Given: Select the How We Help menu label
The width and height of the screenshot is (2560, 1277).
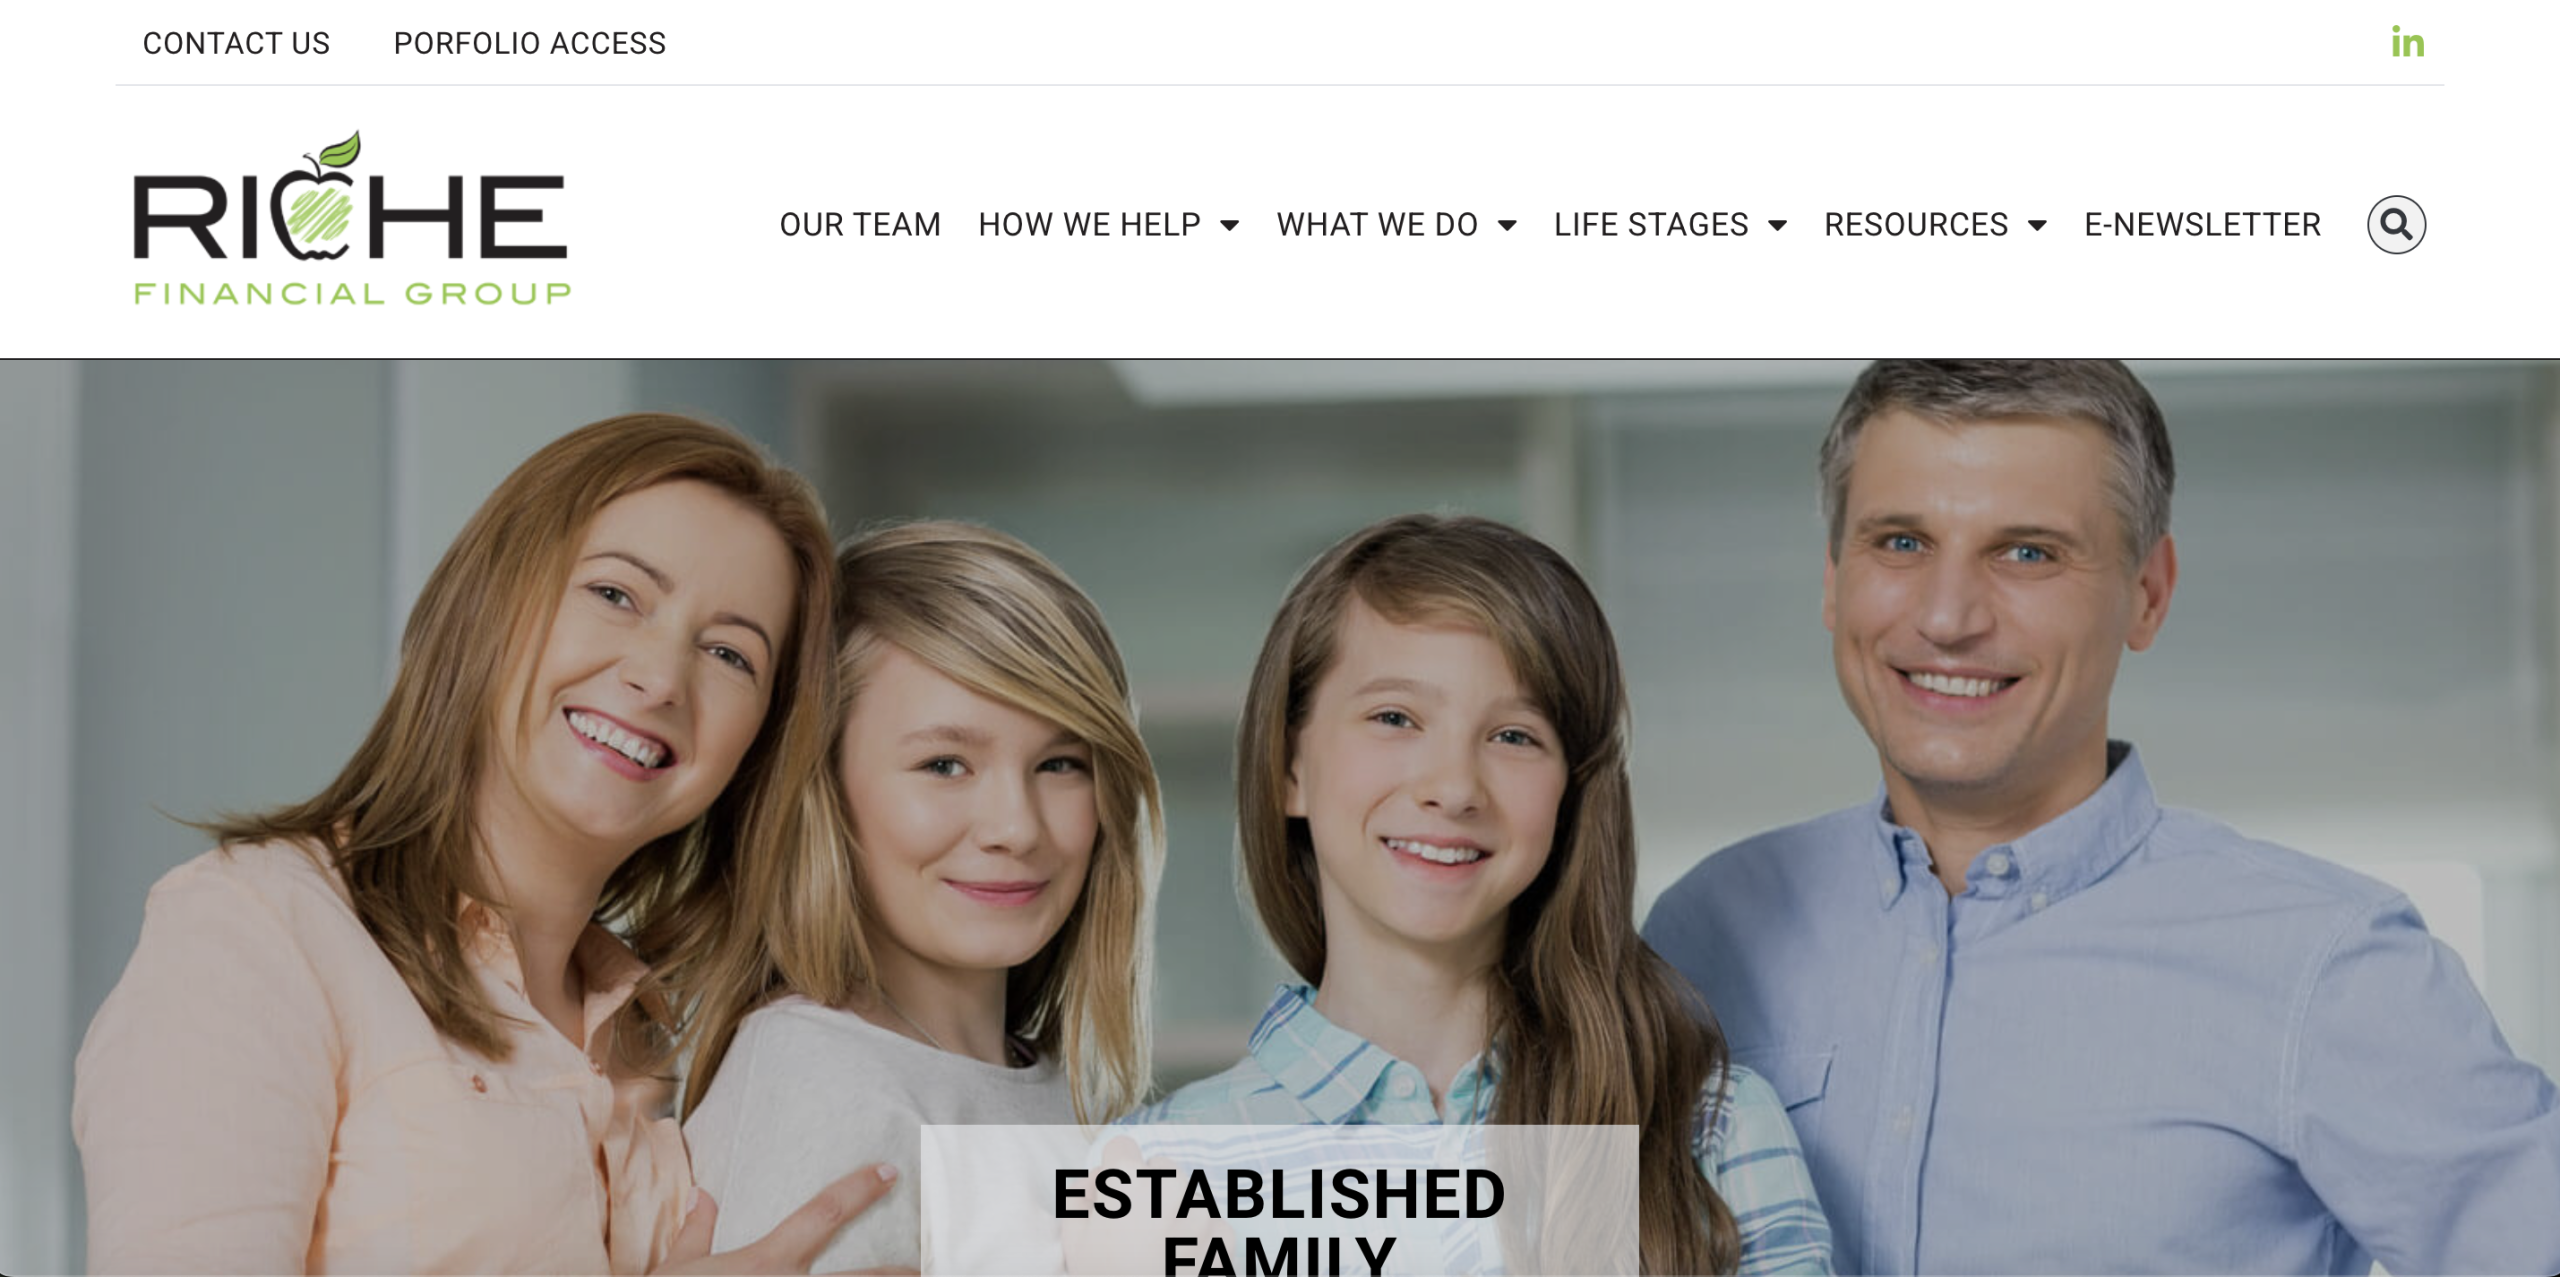Looking at the screenshot, I should pyautogui.click(x=1089, y=224).
